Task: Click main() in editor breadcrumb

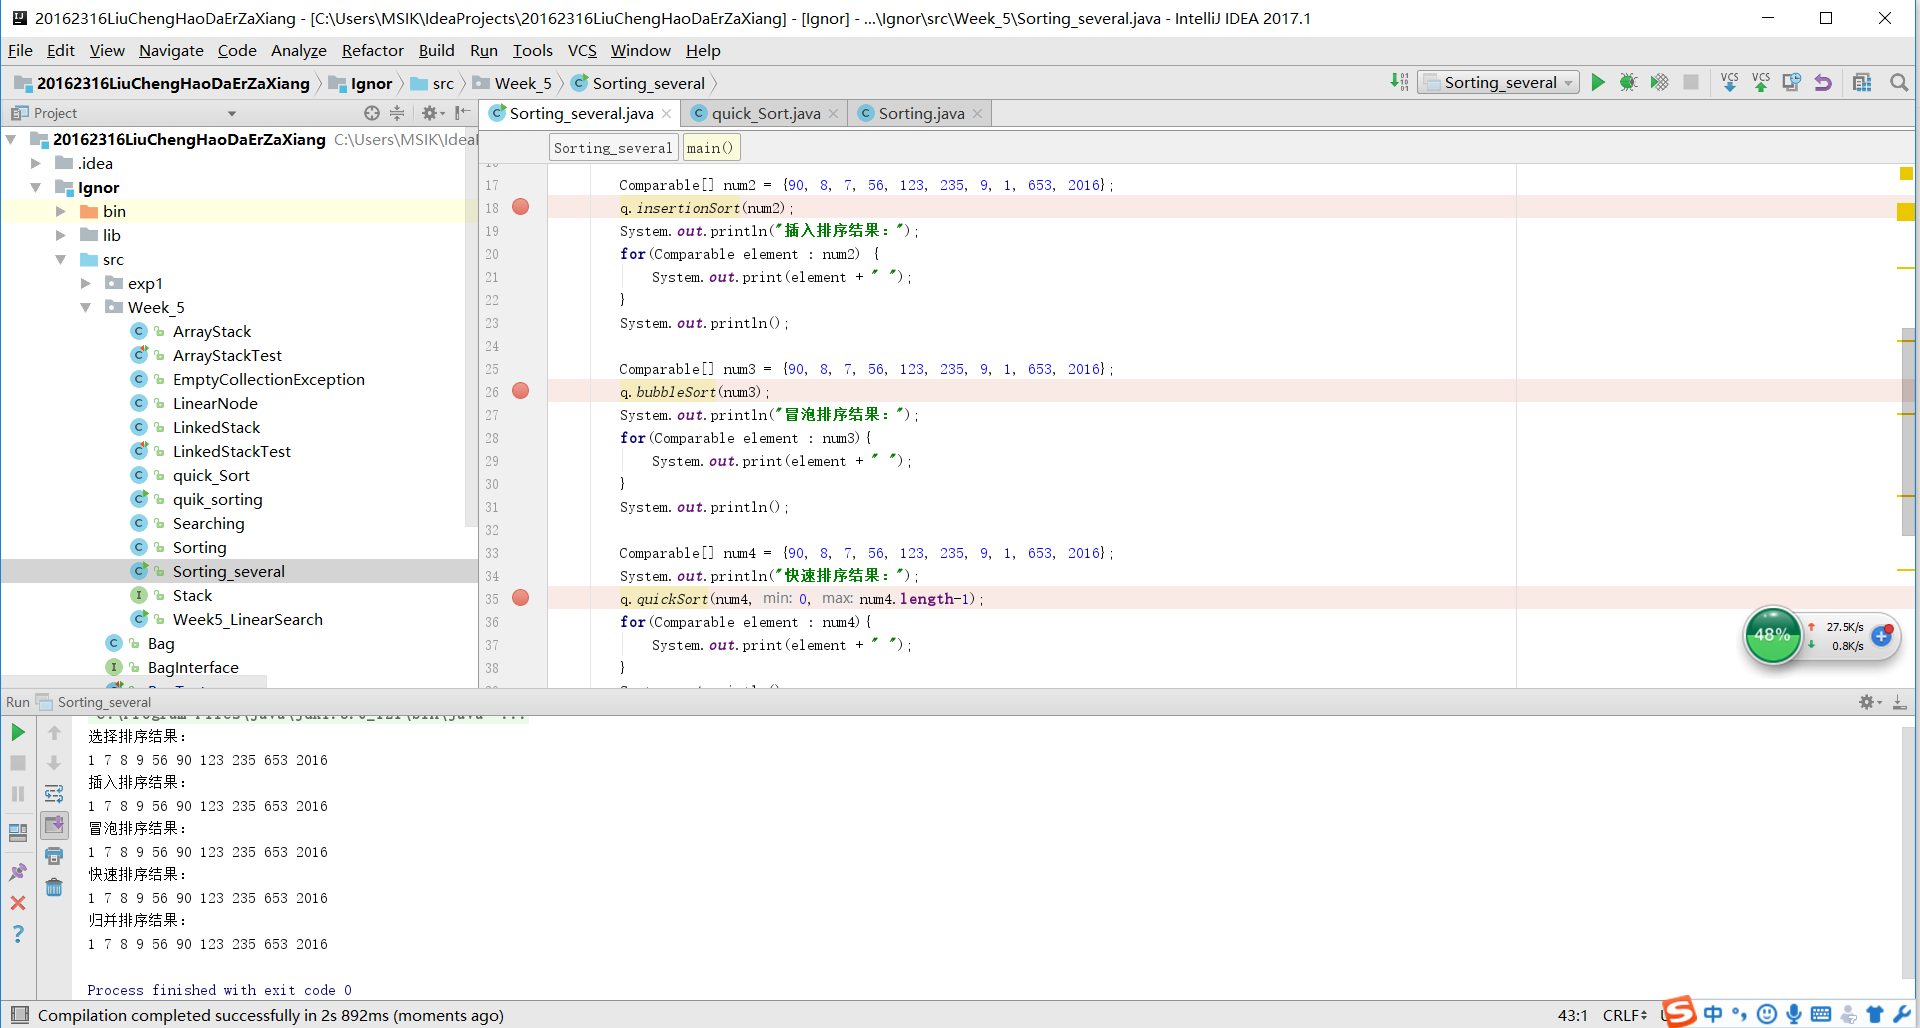Action: point(711,148)
